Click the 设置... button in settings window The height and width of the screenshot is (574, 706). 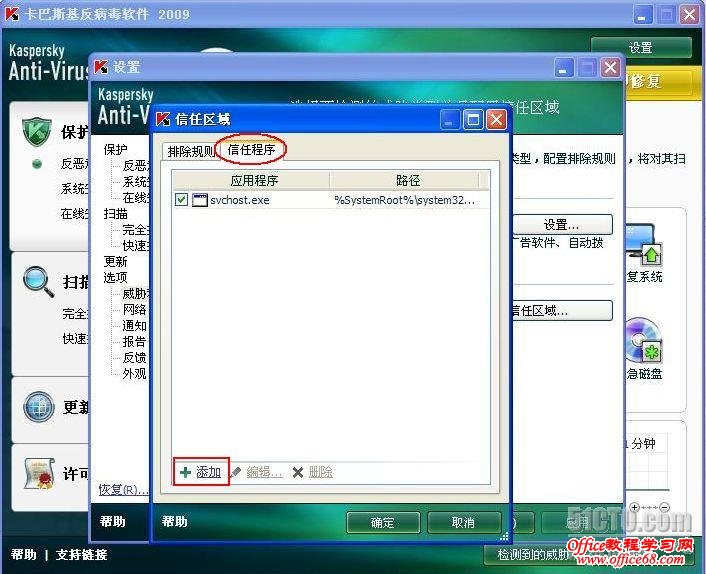pos(562,224)
